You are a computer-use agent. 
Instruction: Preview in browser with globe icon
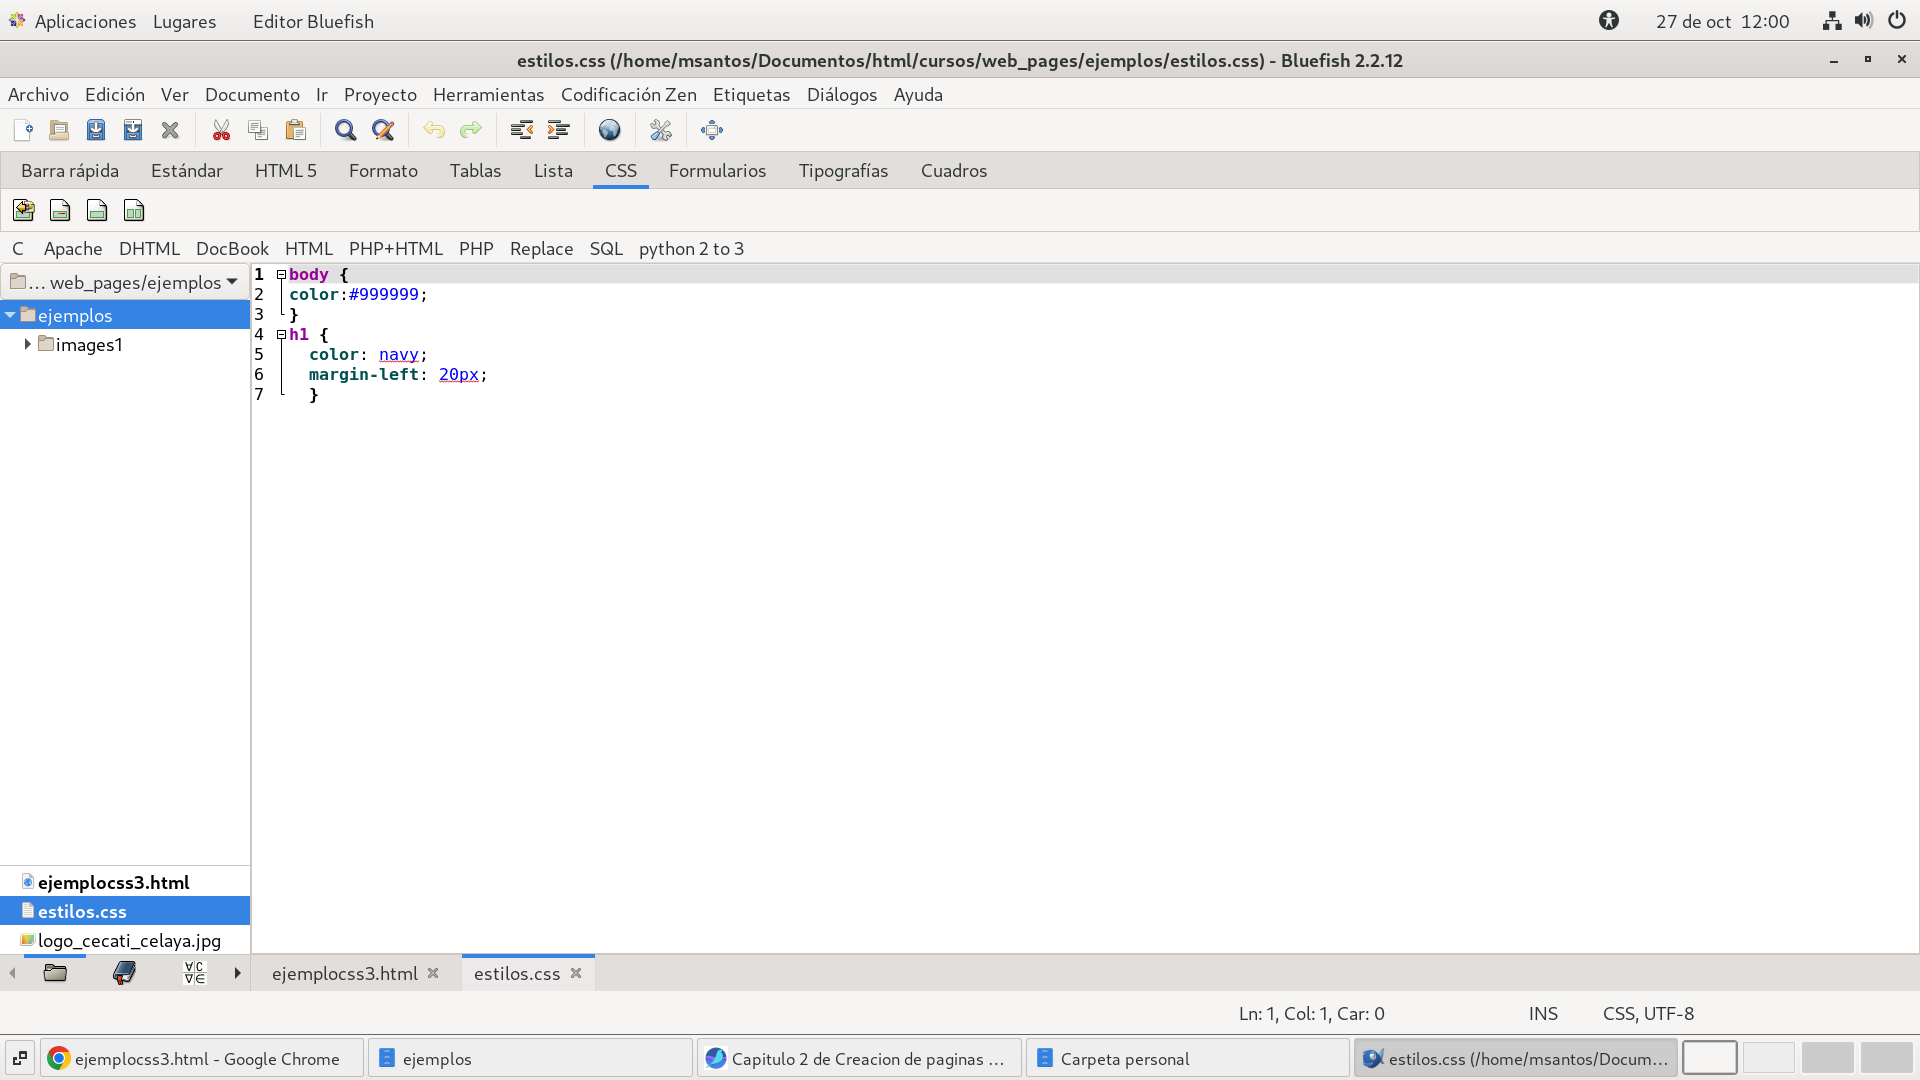tap(609, 130)
